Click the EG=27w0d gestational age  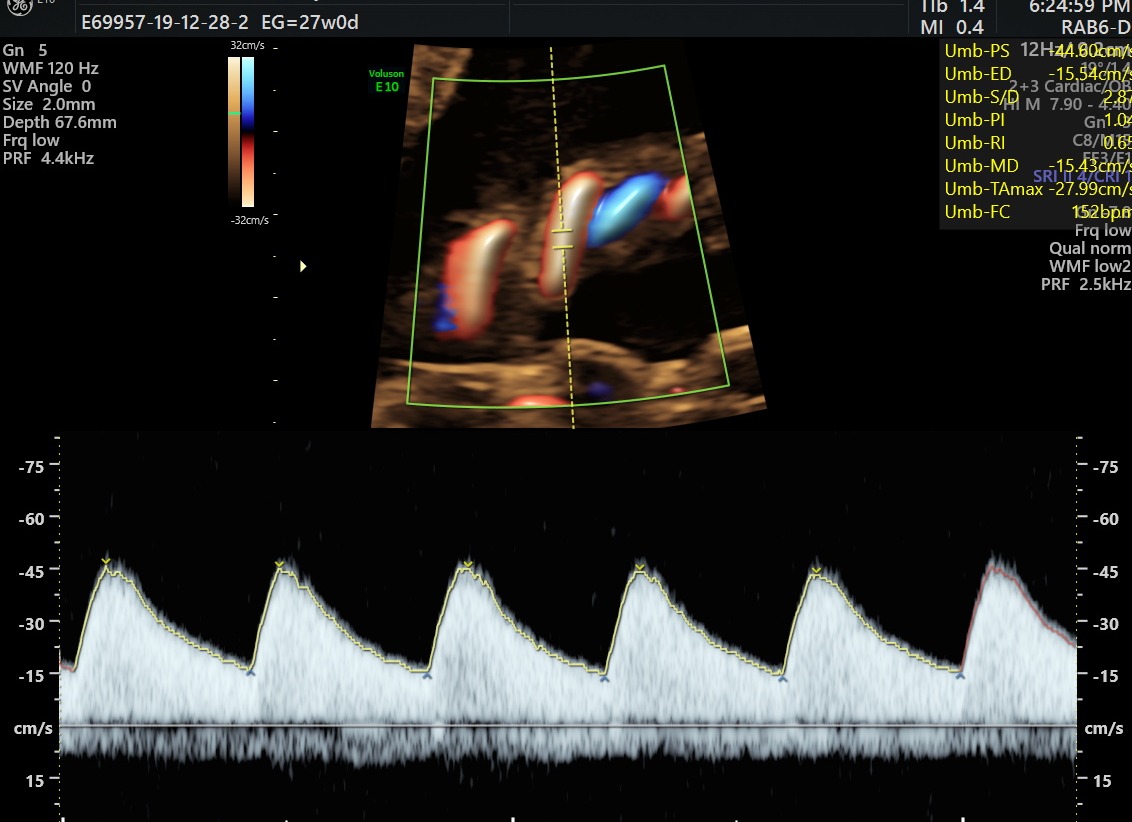[310, 22]
